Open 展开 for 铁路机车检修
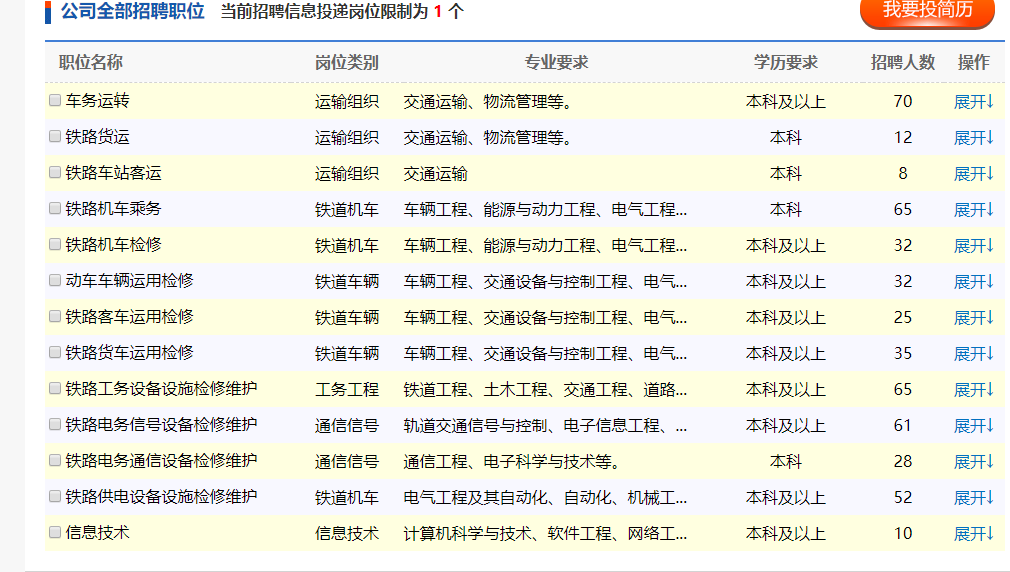 pyautogui.click(x=973, y=246)
